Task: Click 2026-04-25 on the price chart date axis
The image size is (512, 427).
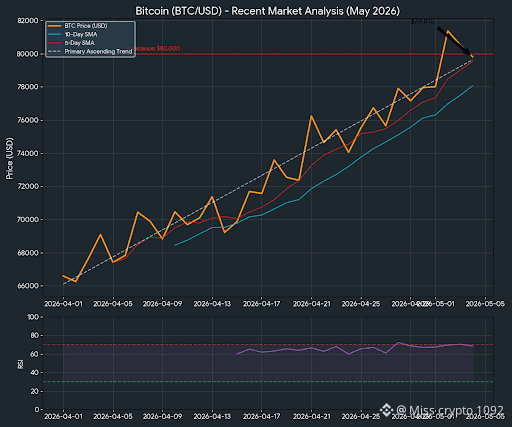Action: click(x=361, y=304)
